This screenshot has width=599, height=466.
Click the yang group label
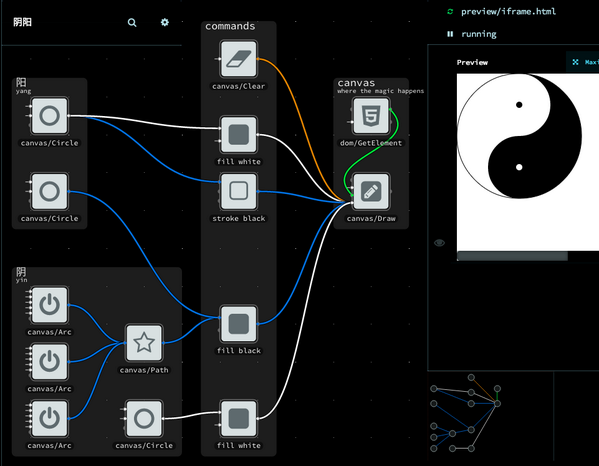click(x=23, y=86)
